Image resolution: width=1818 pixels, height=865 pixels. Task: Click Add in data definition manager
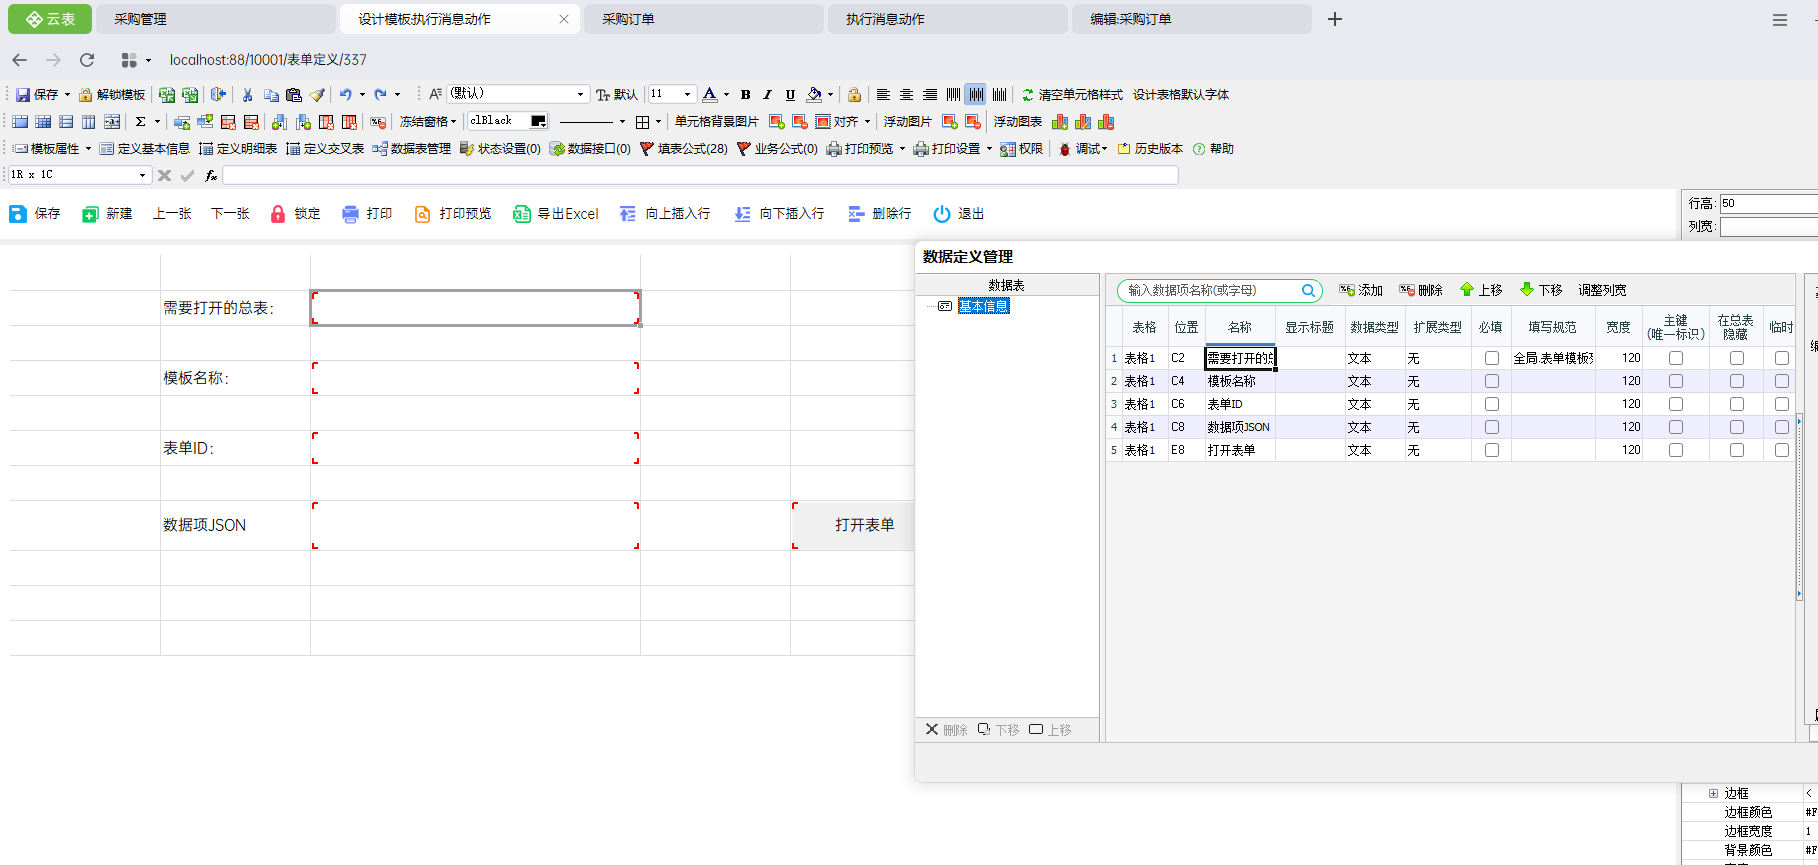tap(1361, 290)
